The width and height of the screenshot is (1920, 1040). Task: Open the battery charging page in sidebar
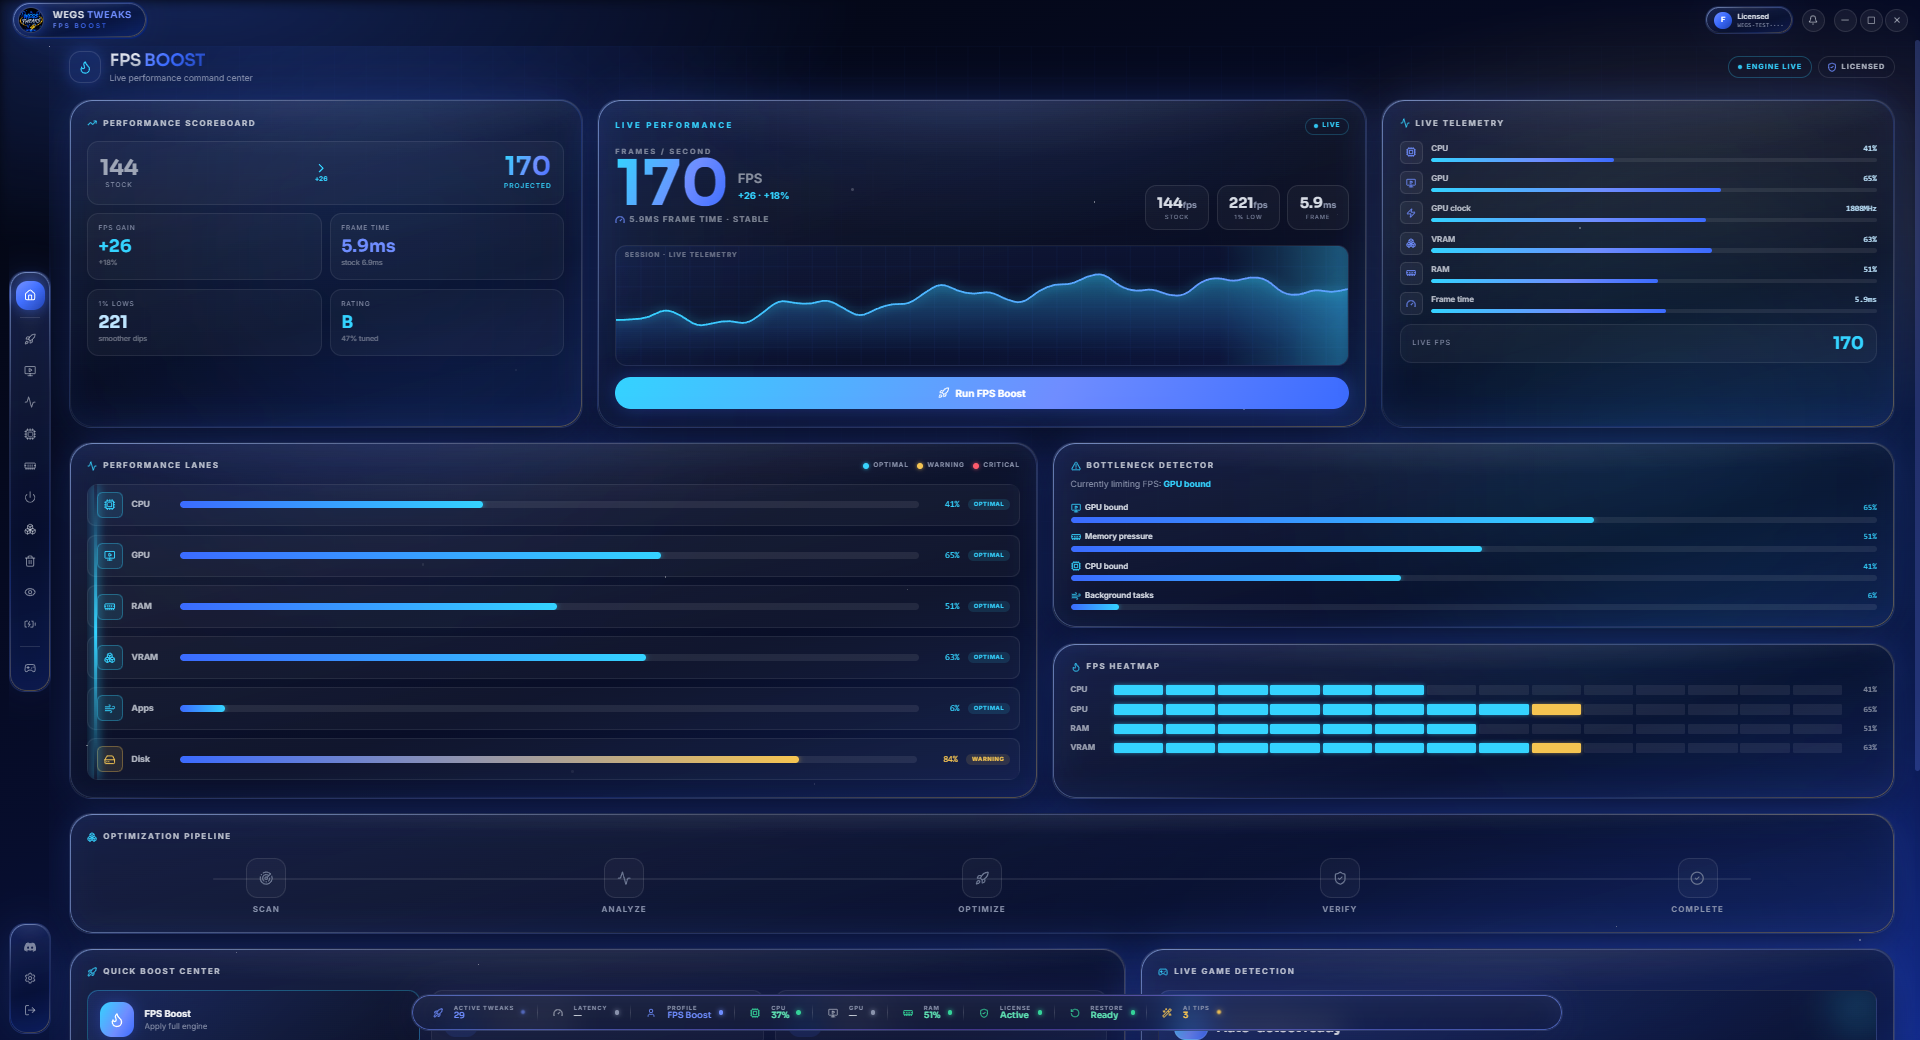pos(30,624)
